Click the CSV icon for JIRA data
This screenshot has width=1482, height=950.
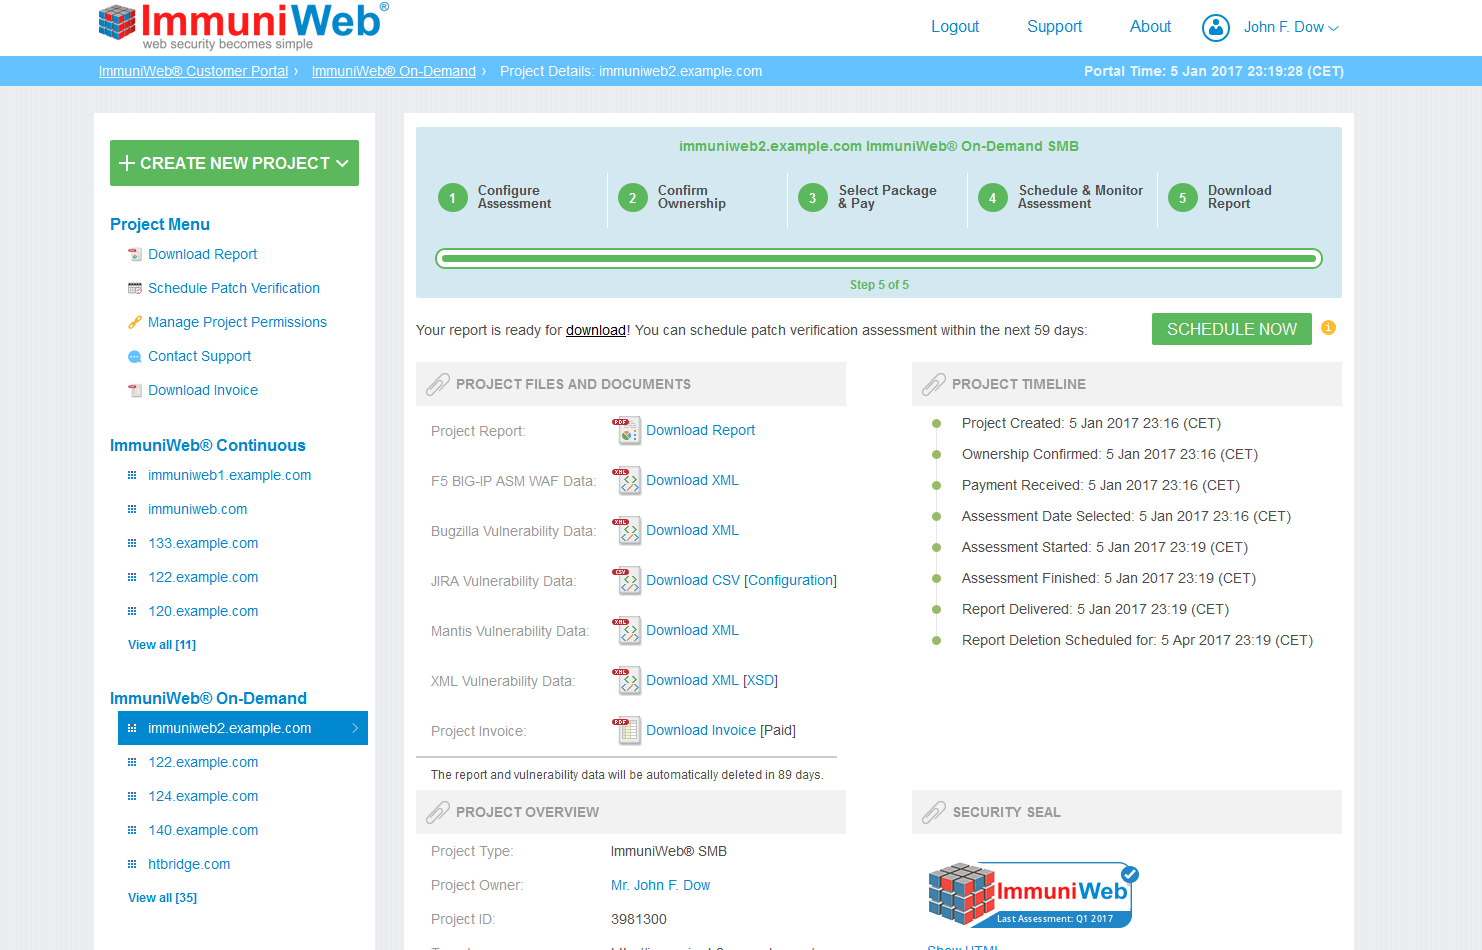pos(626,581)
